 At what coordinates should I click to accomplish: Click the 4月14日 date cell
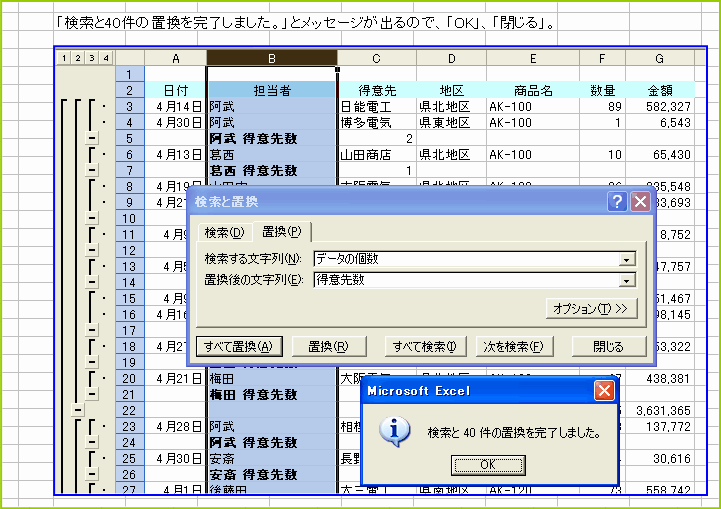[176, 106]
